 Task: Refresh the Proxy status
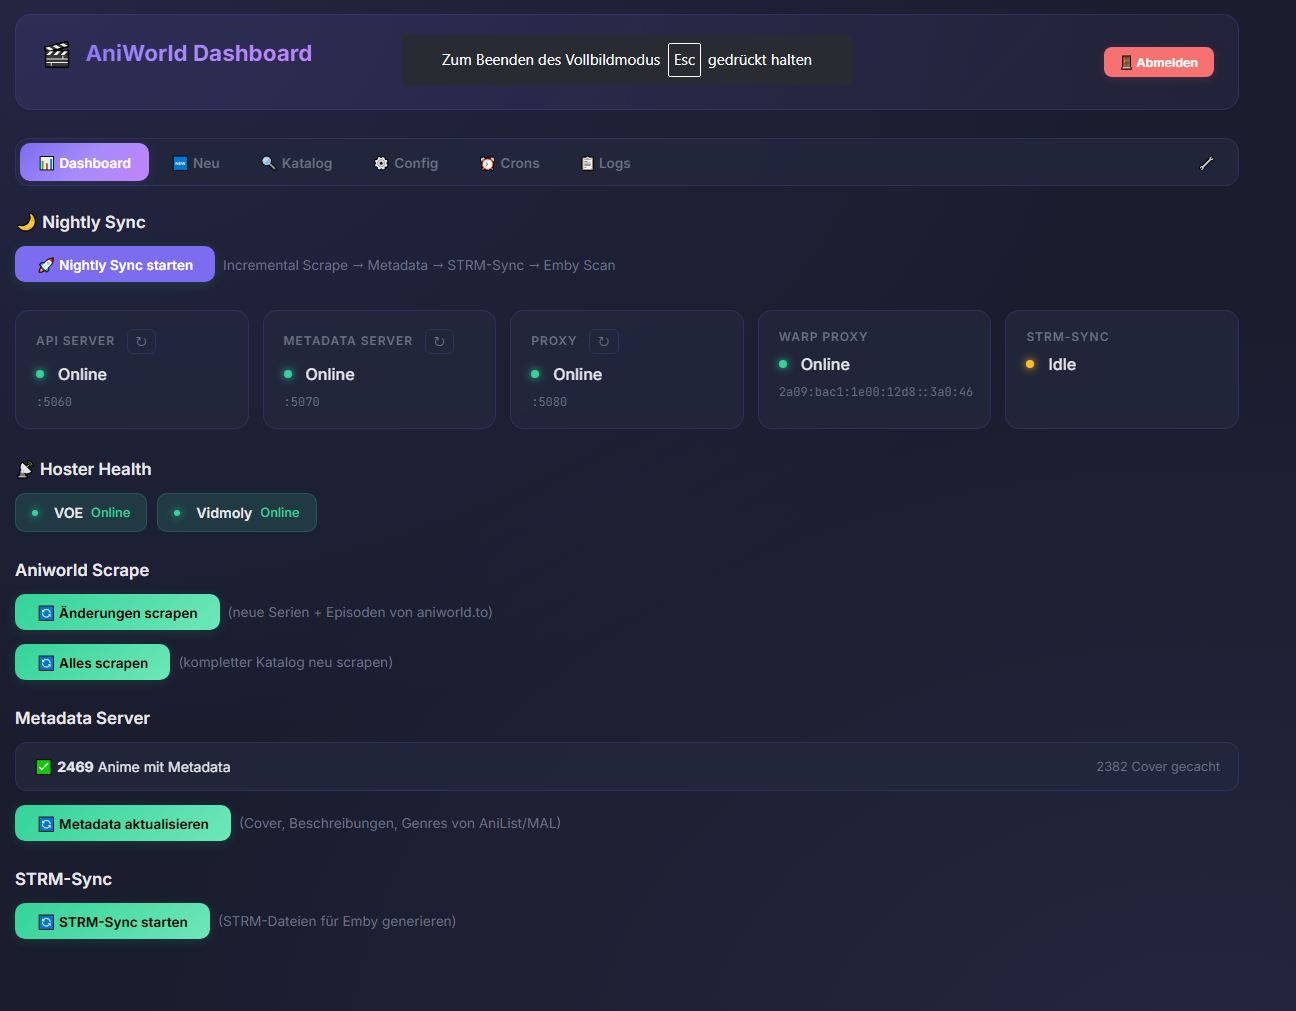604,342
